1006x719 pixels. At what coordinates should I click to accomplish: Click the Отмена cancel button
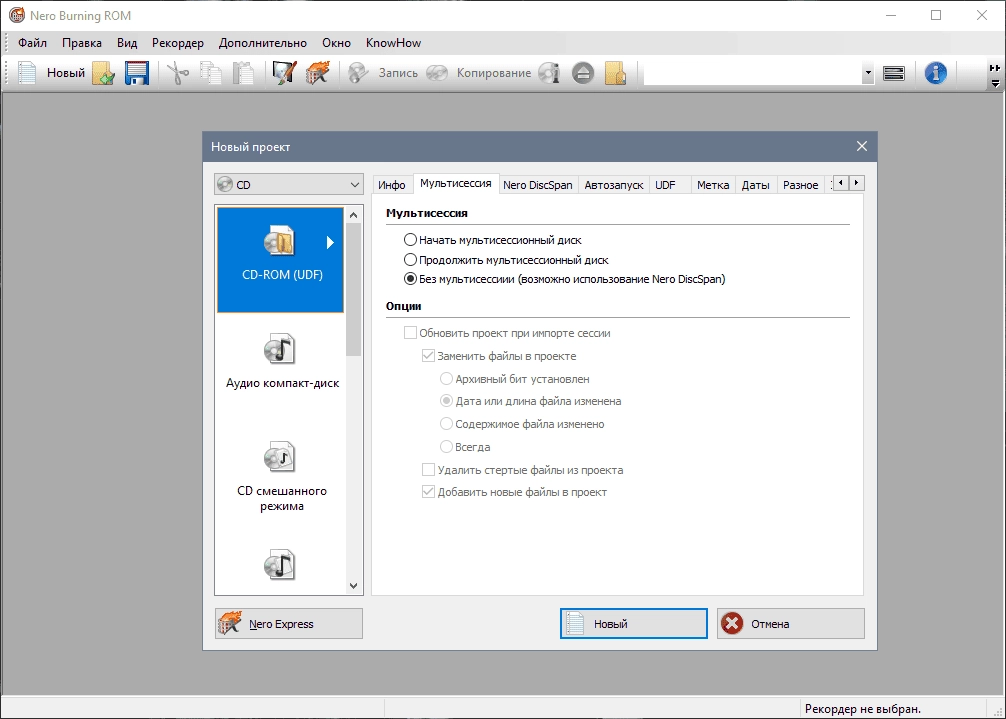(790, 623)
